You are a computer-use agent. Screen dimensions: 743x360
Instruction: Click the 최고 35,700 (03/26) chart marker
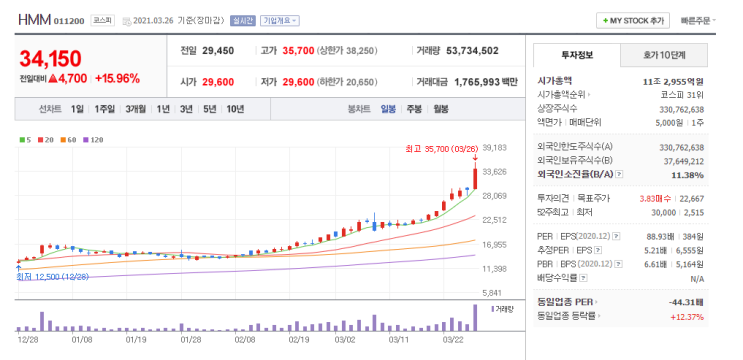[x=442, y=149]
